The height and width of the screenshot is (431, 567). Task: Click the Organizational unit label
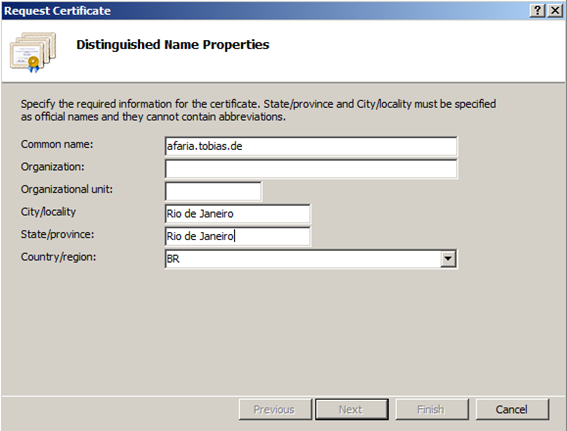pos(67,189)
